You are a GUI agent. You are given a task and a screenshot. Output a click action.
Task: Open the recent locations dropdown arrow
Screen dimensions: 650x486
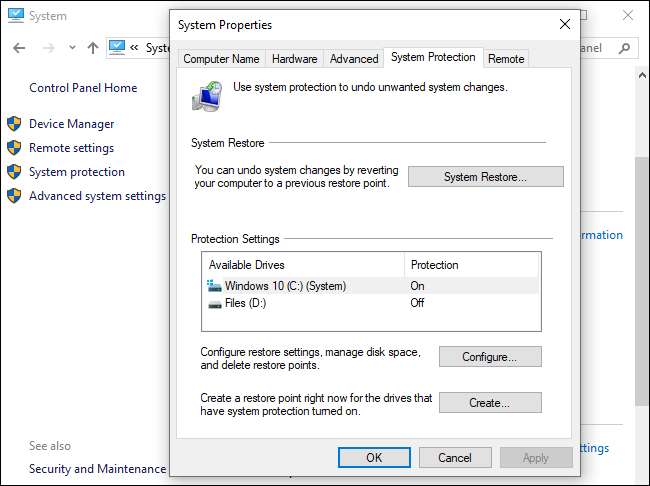(x=71, y=48)
